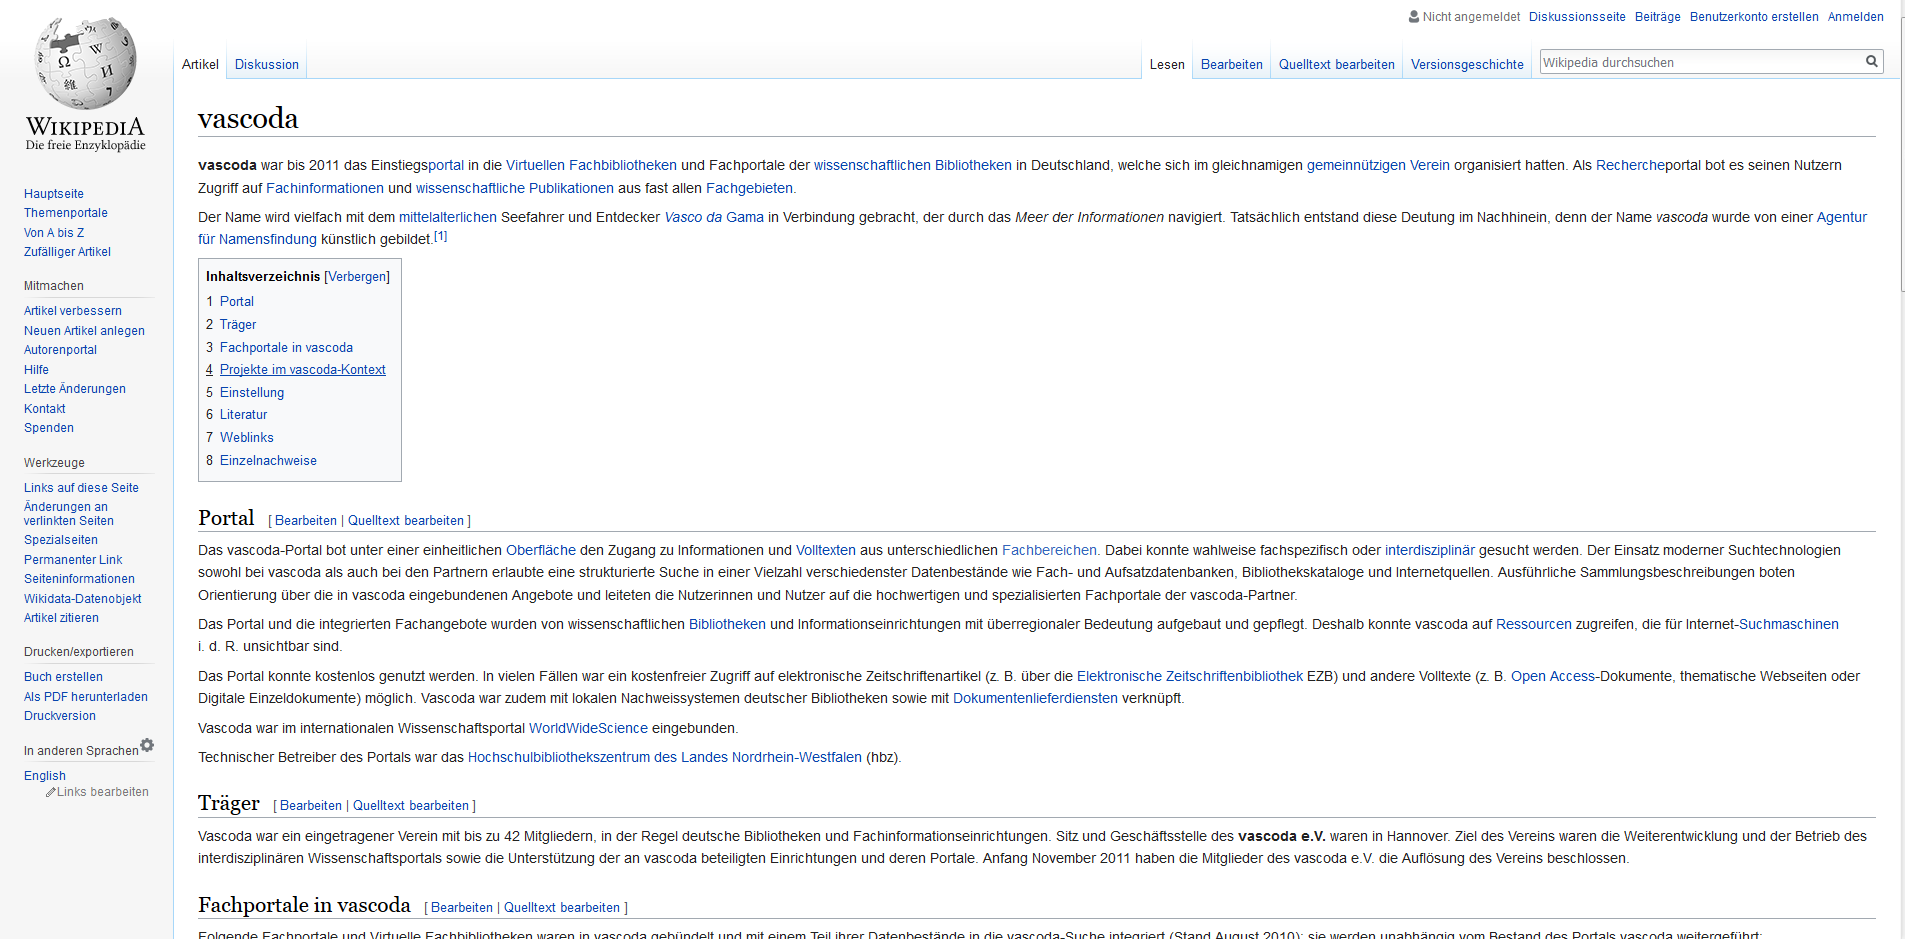Click Als PDF herunterladen link
The width and height of the screenshot is (1905, 939).
point(86,697)
